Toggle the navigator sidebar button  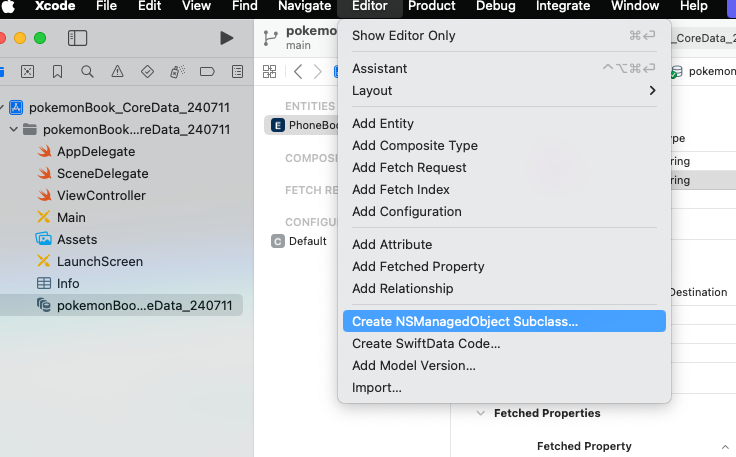pyautogui.click(x=77, y=38)
